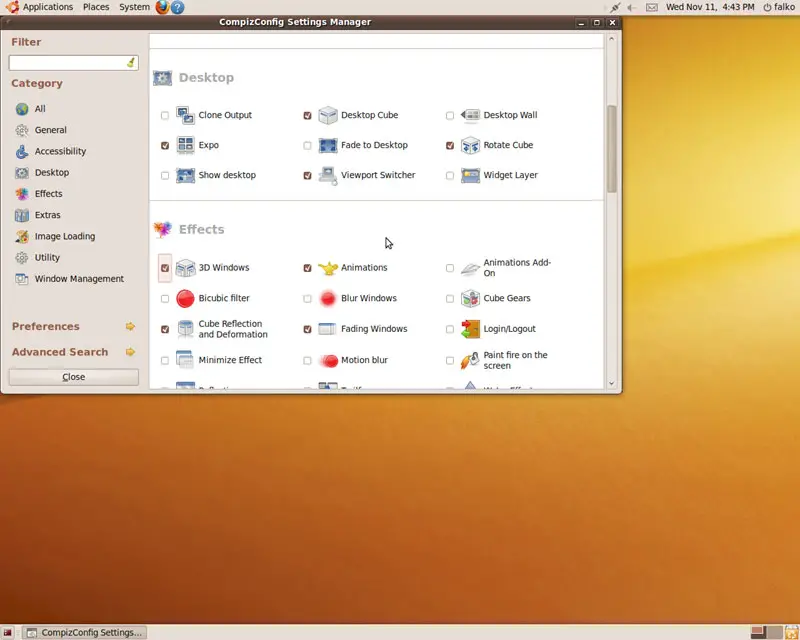Open the Animations Add-On plugin icon
The image size is (800, 640).
470,268
